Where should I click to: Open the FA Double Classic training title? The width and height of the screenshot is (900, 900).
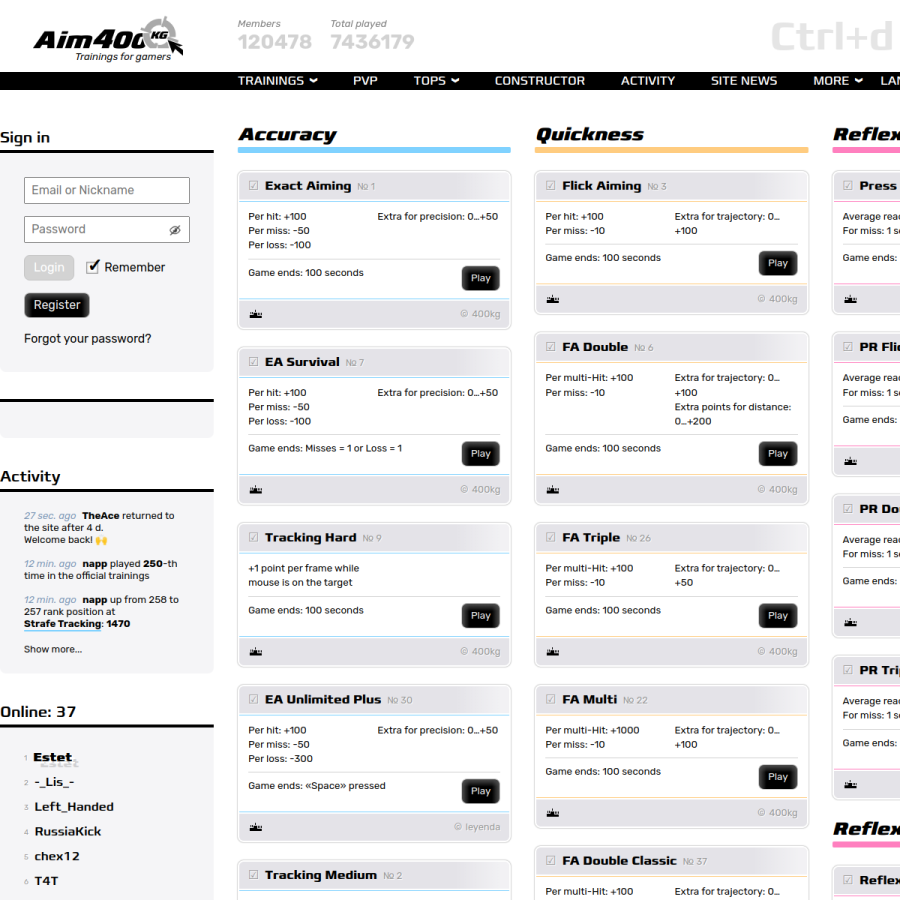click(x=619, y=861)
